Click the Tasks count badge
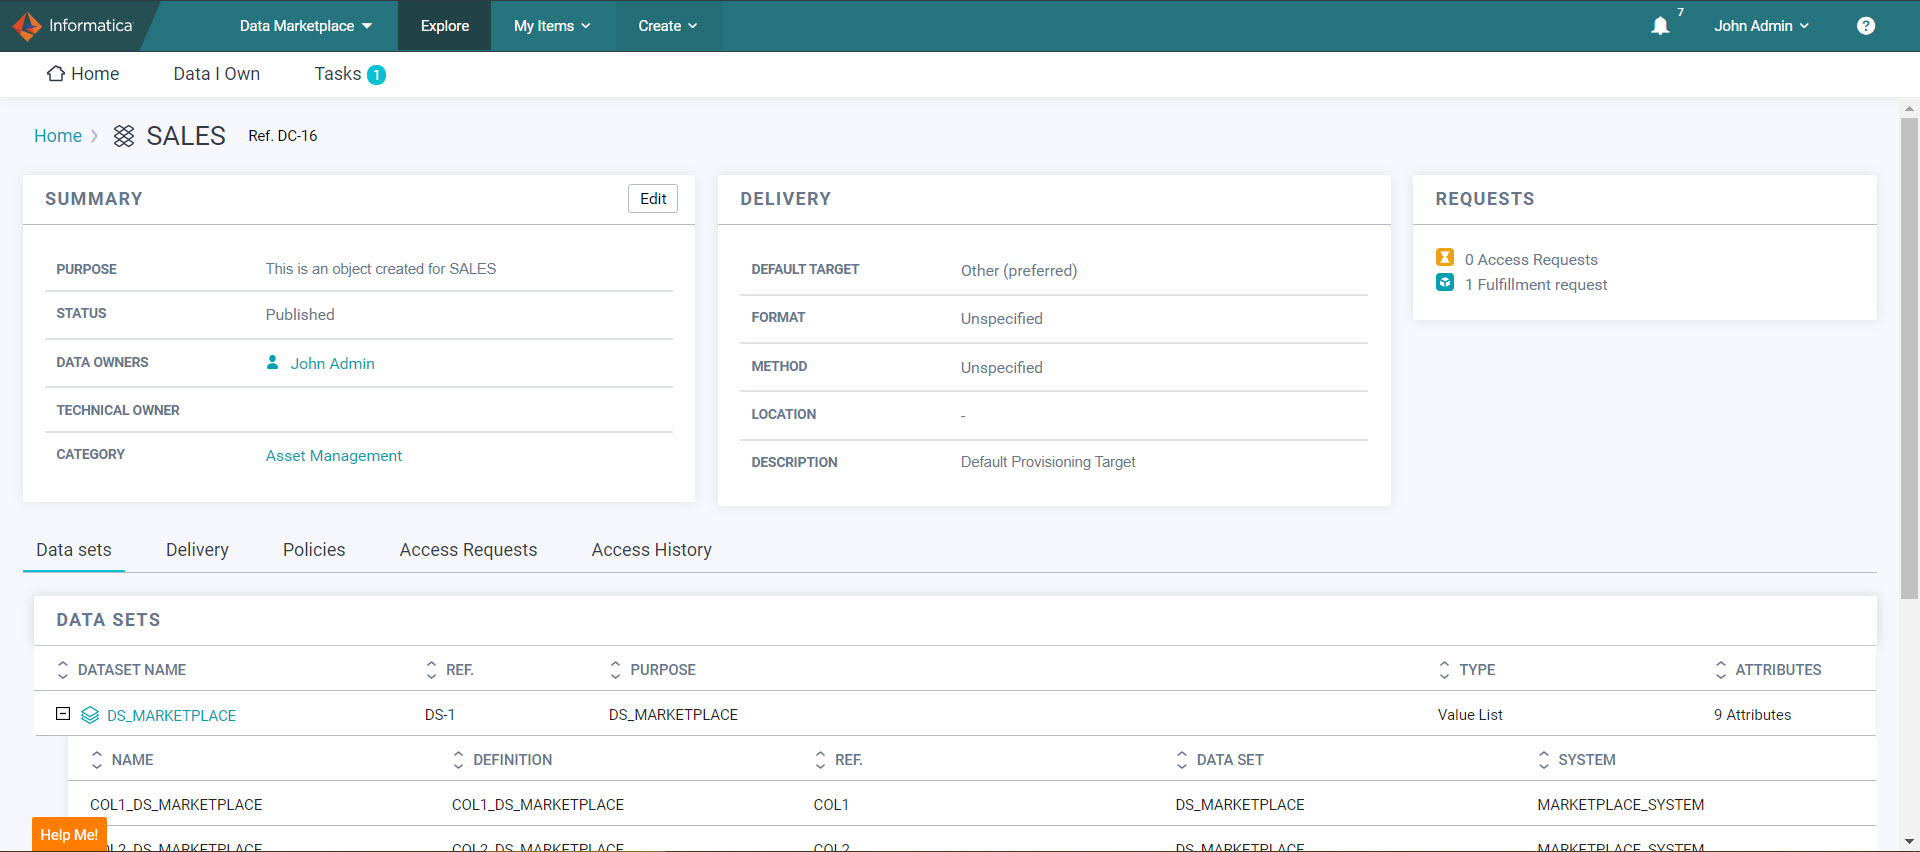 pos(376,75)
